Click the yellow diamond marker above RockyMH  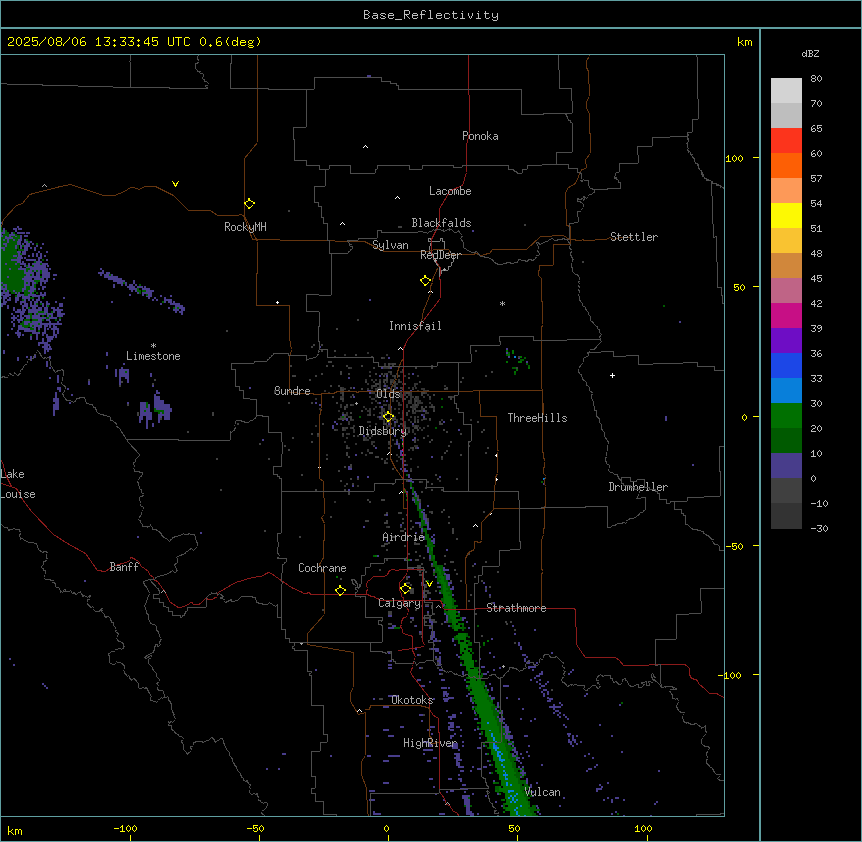(x=250, y=203)
